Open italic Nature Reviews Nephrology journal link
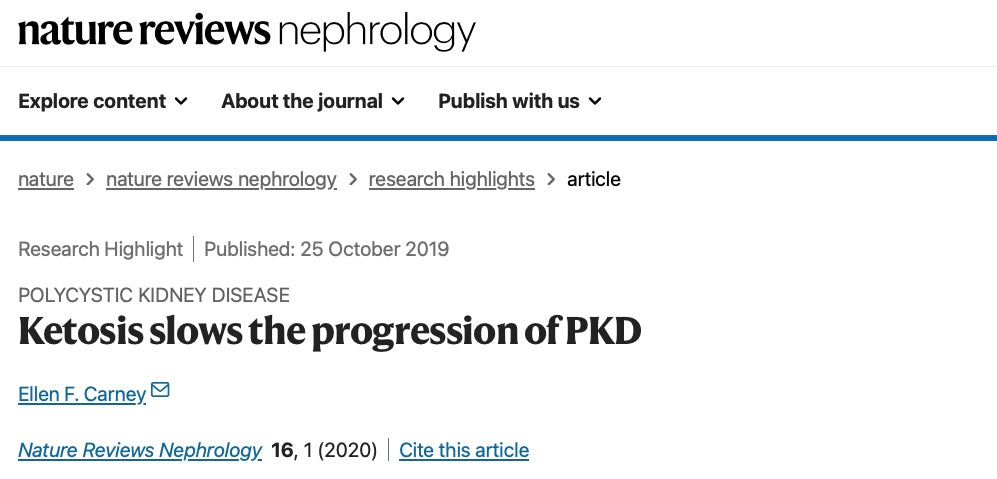 [x=140, y=451]
